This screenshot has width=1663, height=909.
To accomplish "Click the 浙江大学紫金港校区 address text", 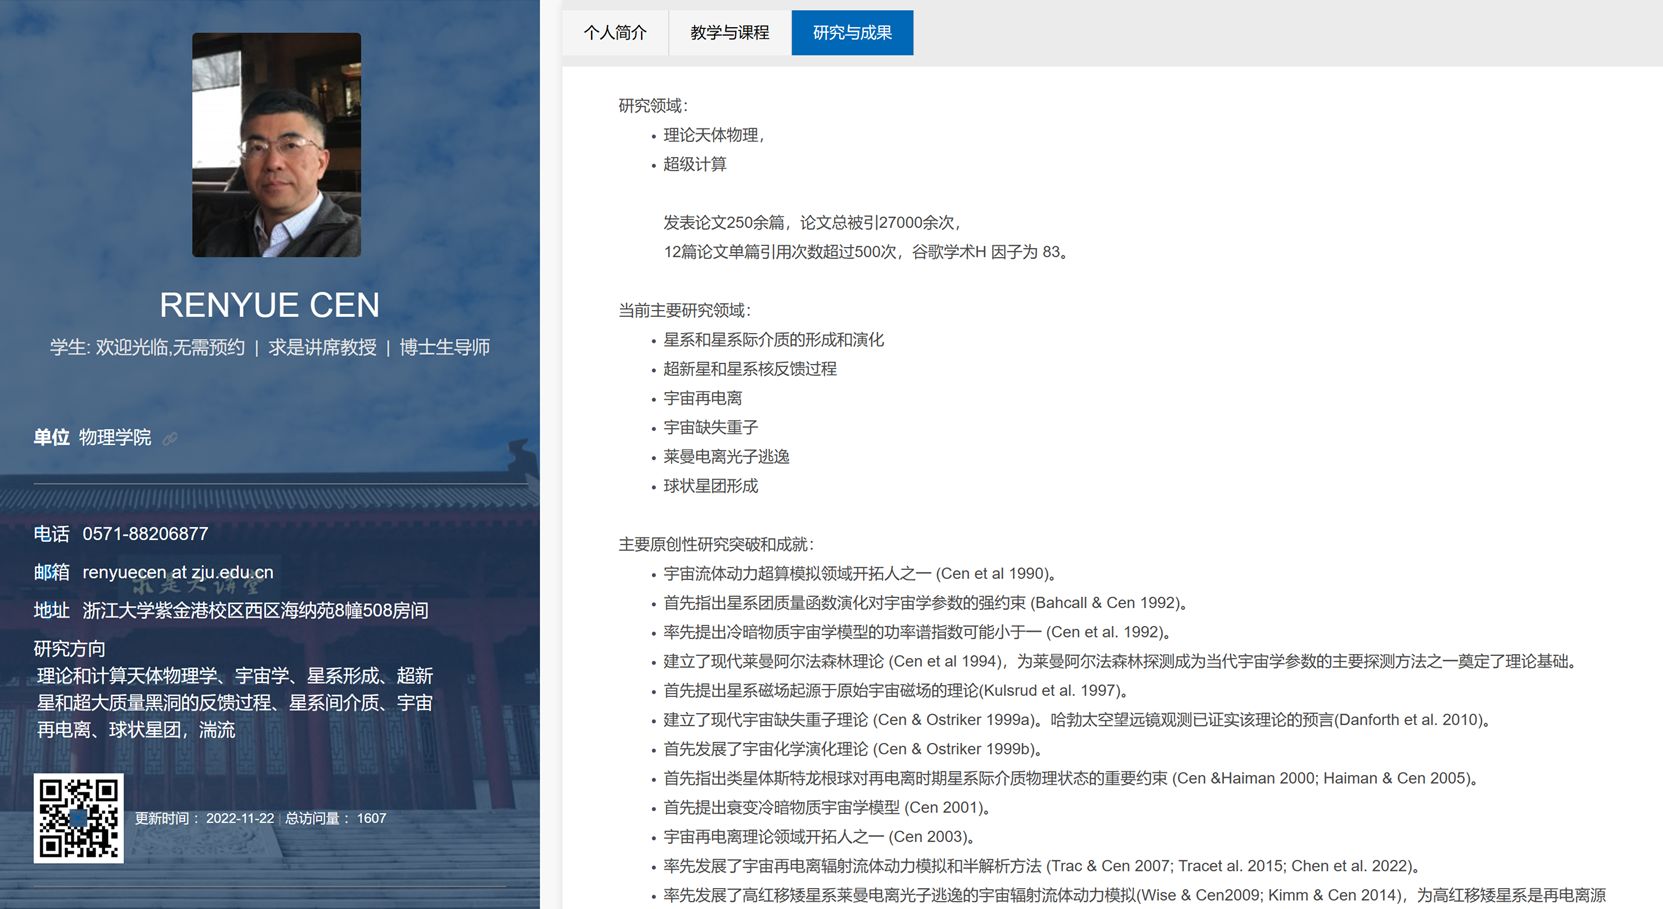I will click(x=255, y=610).
